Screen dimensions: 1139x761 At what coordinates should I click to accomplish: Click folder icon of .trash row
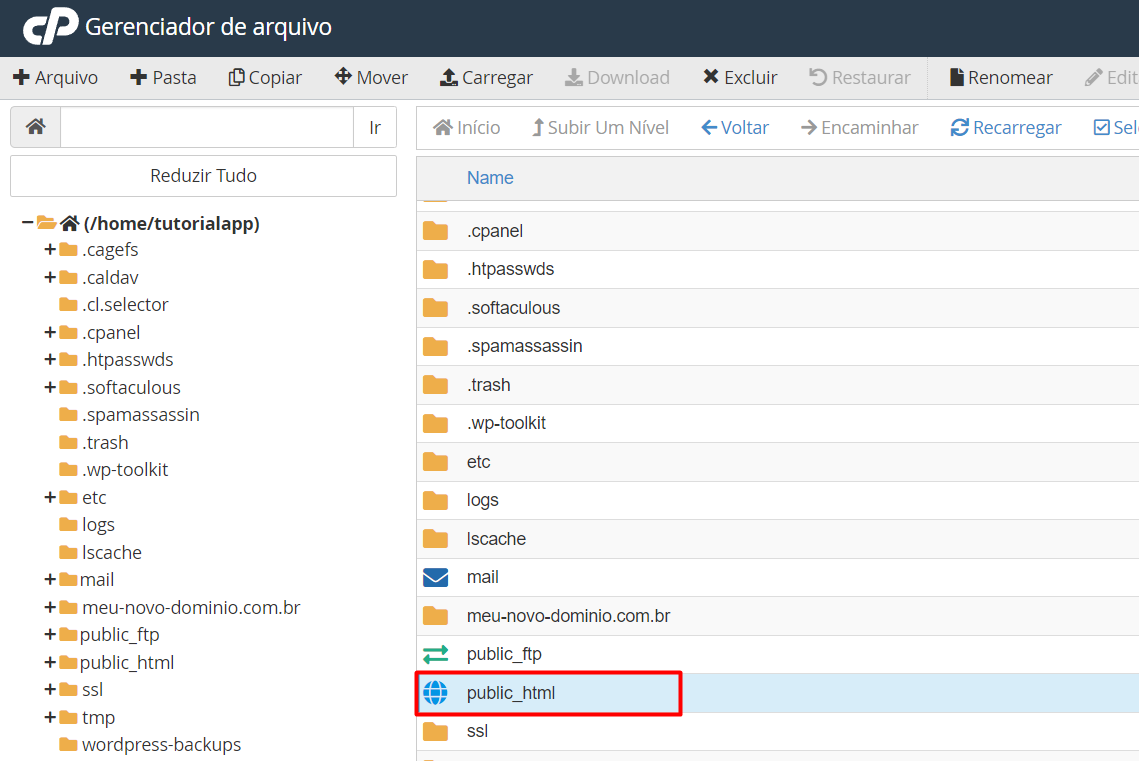point(435,385)
